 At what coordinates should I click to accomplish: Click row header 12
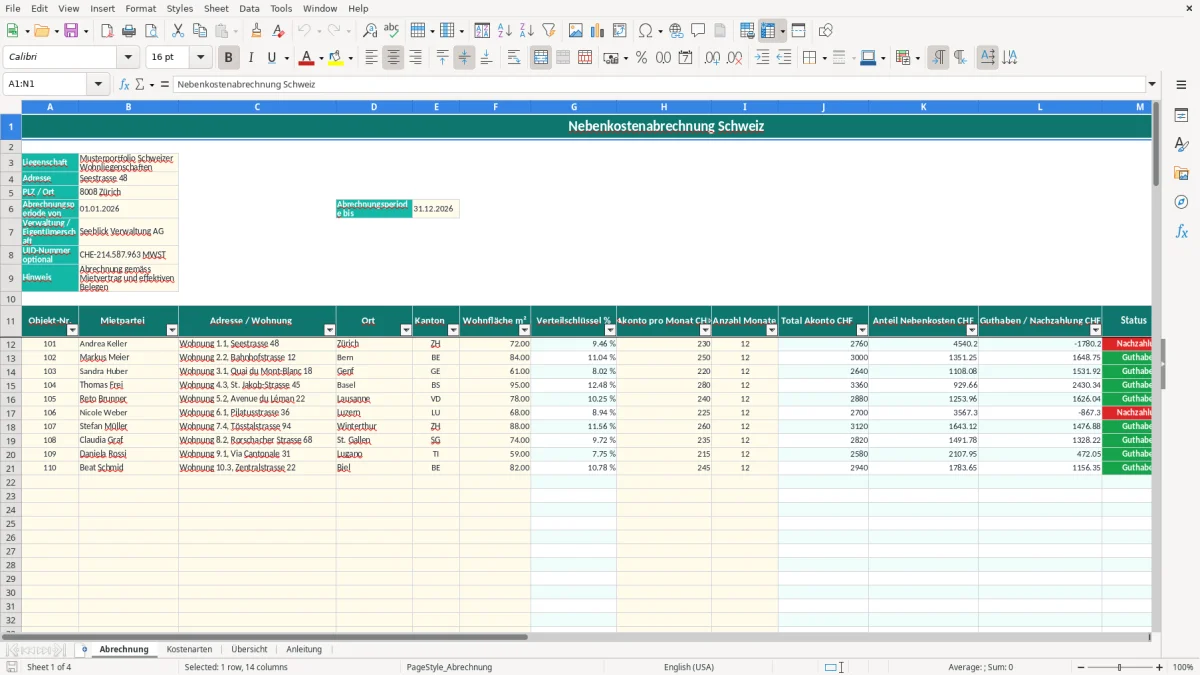coord(11,344)
